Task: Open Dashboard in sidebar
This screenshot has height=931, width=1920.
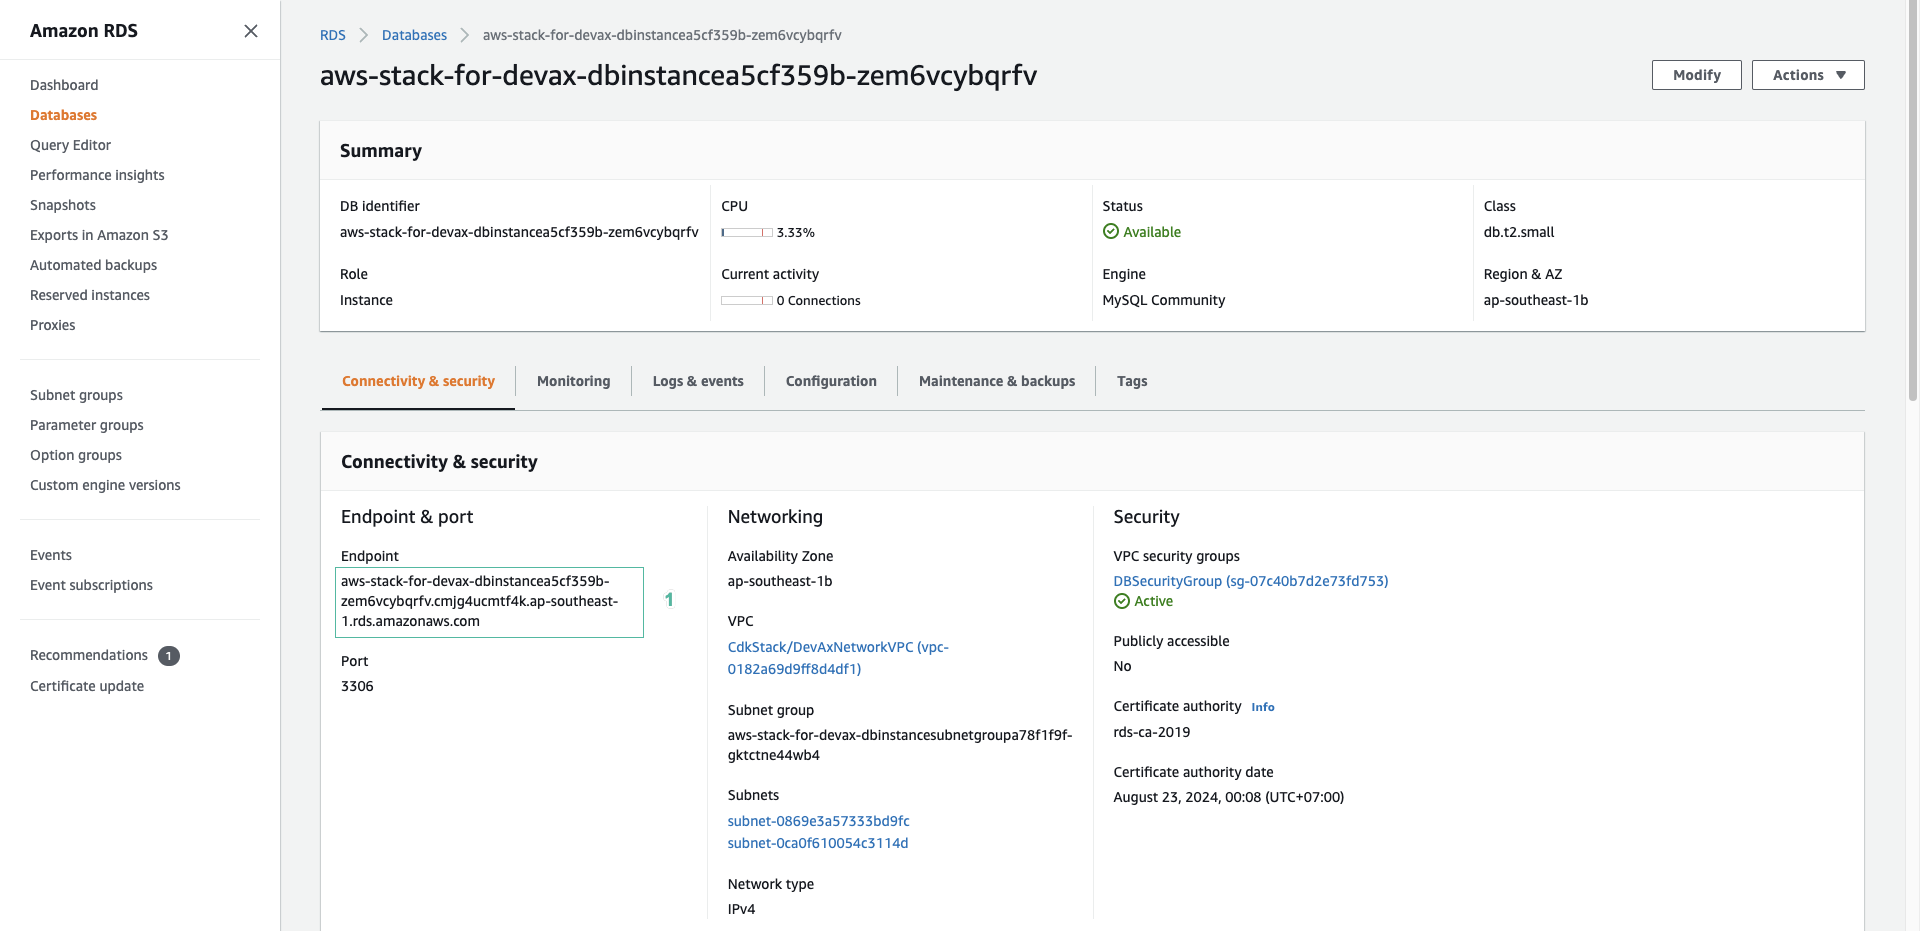Action: pyautogui.click(x=64, y=85)
